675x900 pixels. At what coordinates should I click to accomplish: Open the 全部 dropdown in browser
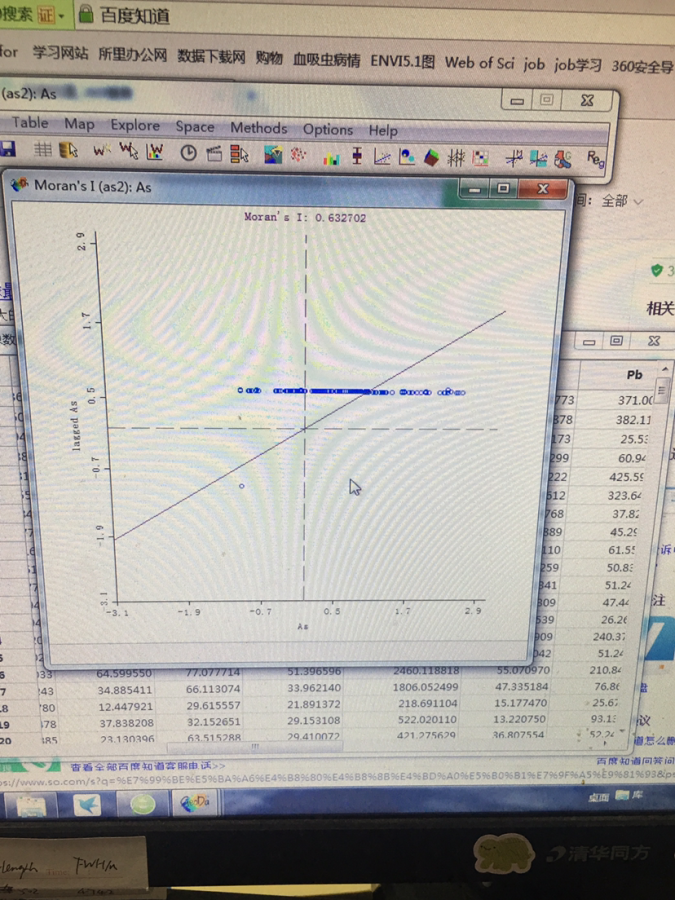(622, 201)
